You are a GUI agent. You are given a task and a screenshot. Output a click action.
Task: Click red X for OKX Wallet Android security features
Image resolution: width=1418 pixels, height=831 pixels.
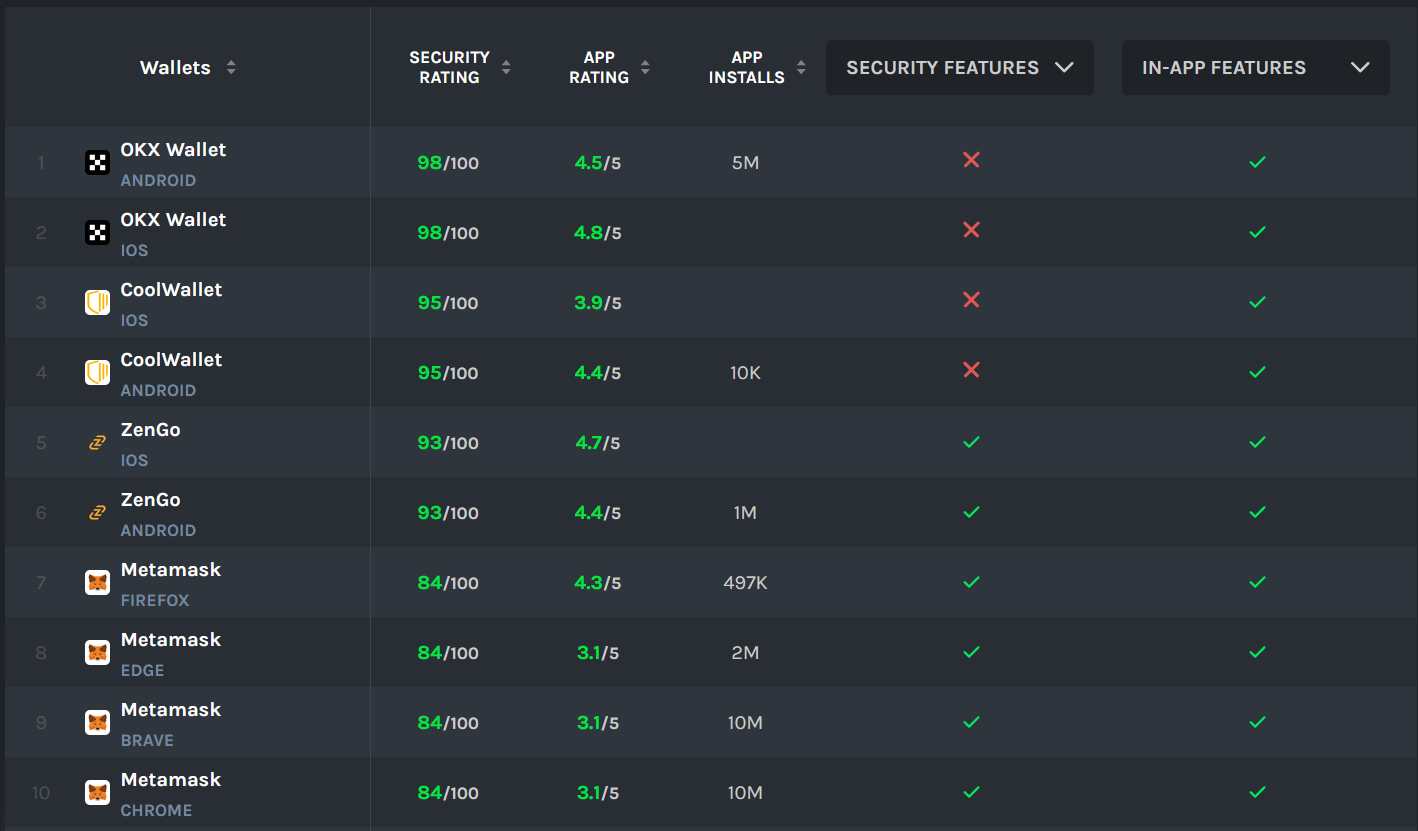[970, 160]
